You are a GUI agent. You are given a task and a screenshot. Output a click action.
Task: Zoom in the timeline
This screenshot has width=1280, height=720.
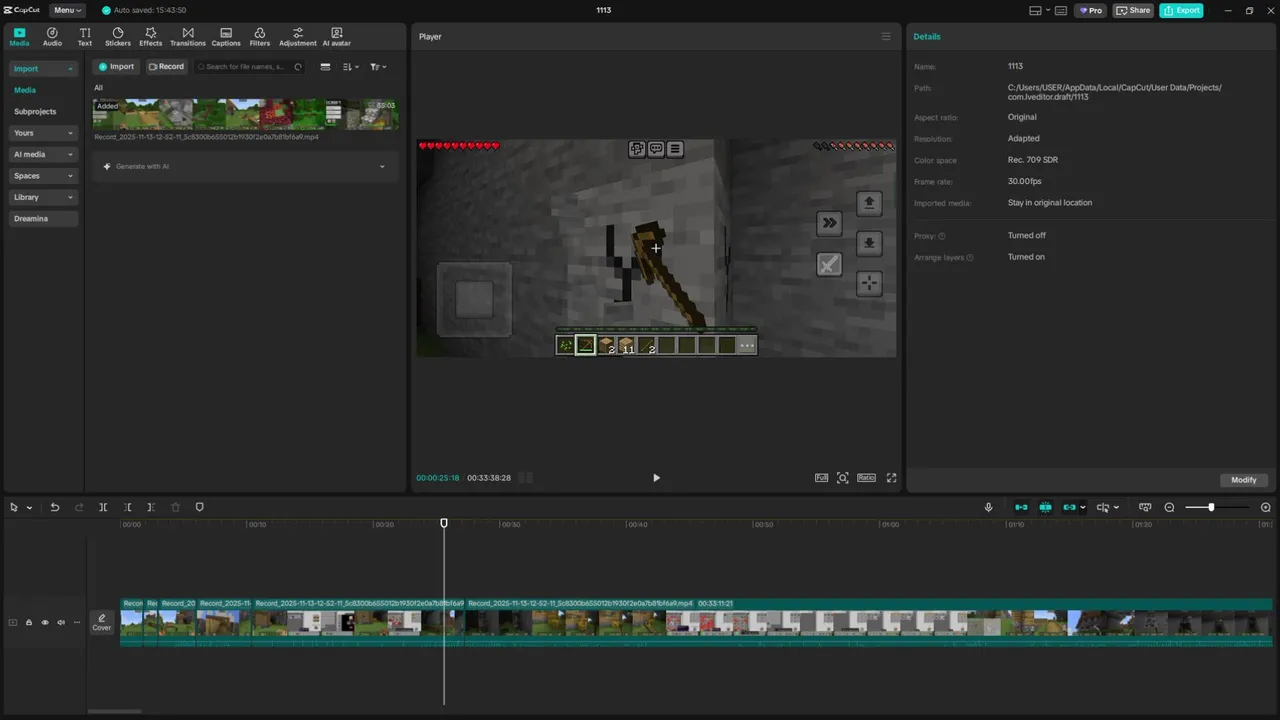[1265, 507]
